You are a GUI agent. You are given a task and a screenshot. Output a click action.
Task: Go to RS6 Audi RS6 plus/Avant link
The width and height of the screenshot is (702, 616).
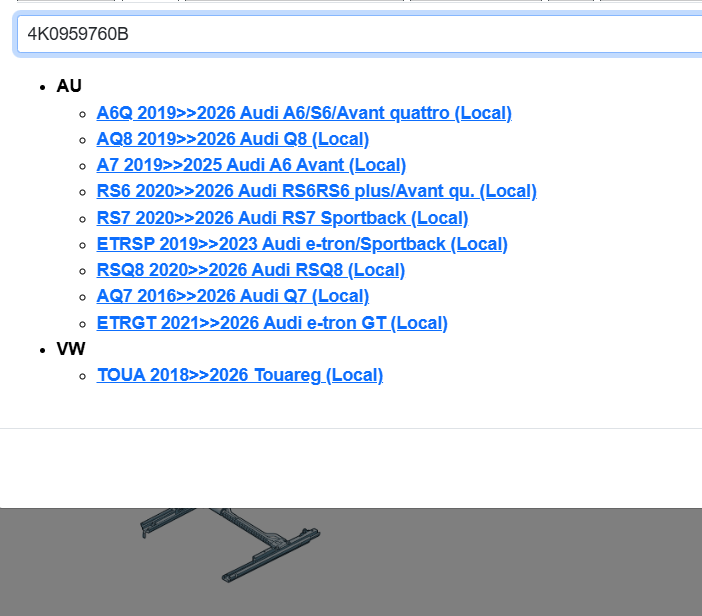pos(316,191)
